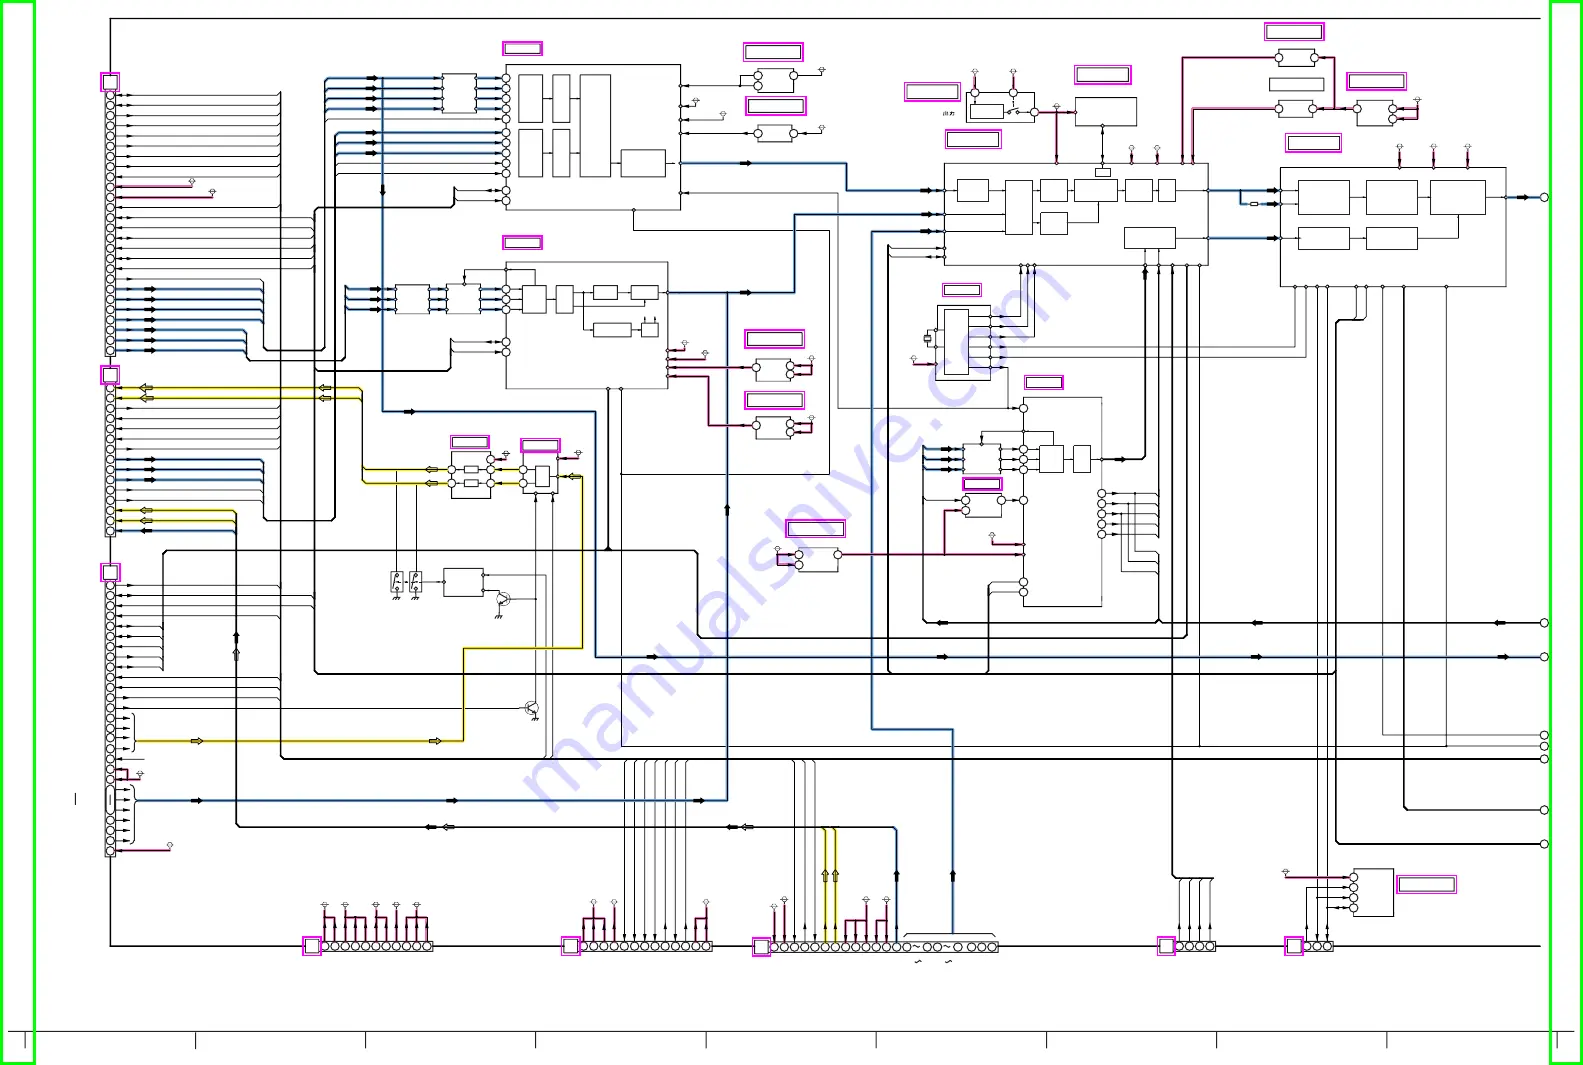Viewport: 1583px width, 1065px height.
Task: Click the link box above the dual-resistor block on the yellow bus
Action: click(x=470, y=442)
